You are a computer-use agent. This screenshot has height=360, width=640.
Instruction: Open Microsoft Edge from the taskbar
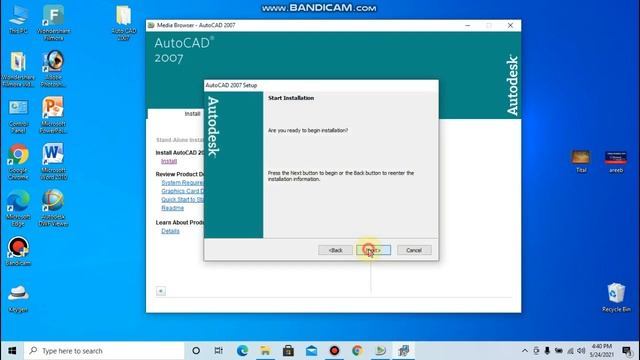click(x=242, y=351)
